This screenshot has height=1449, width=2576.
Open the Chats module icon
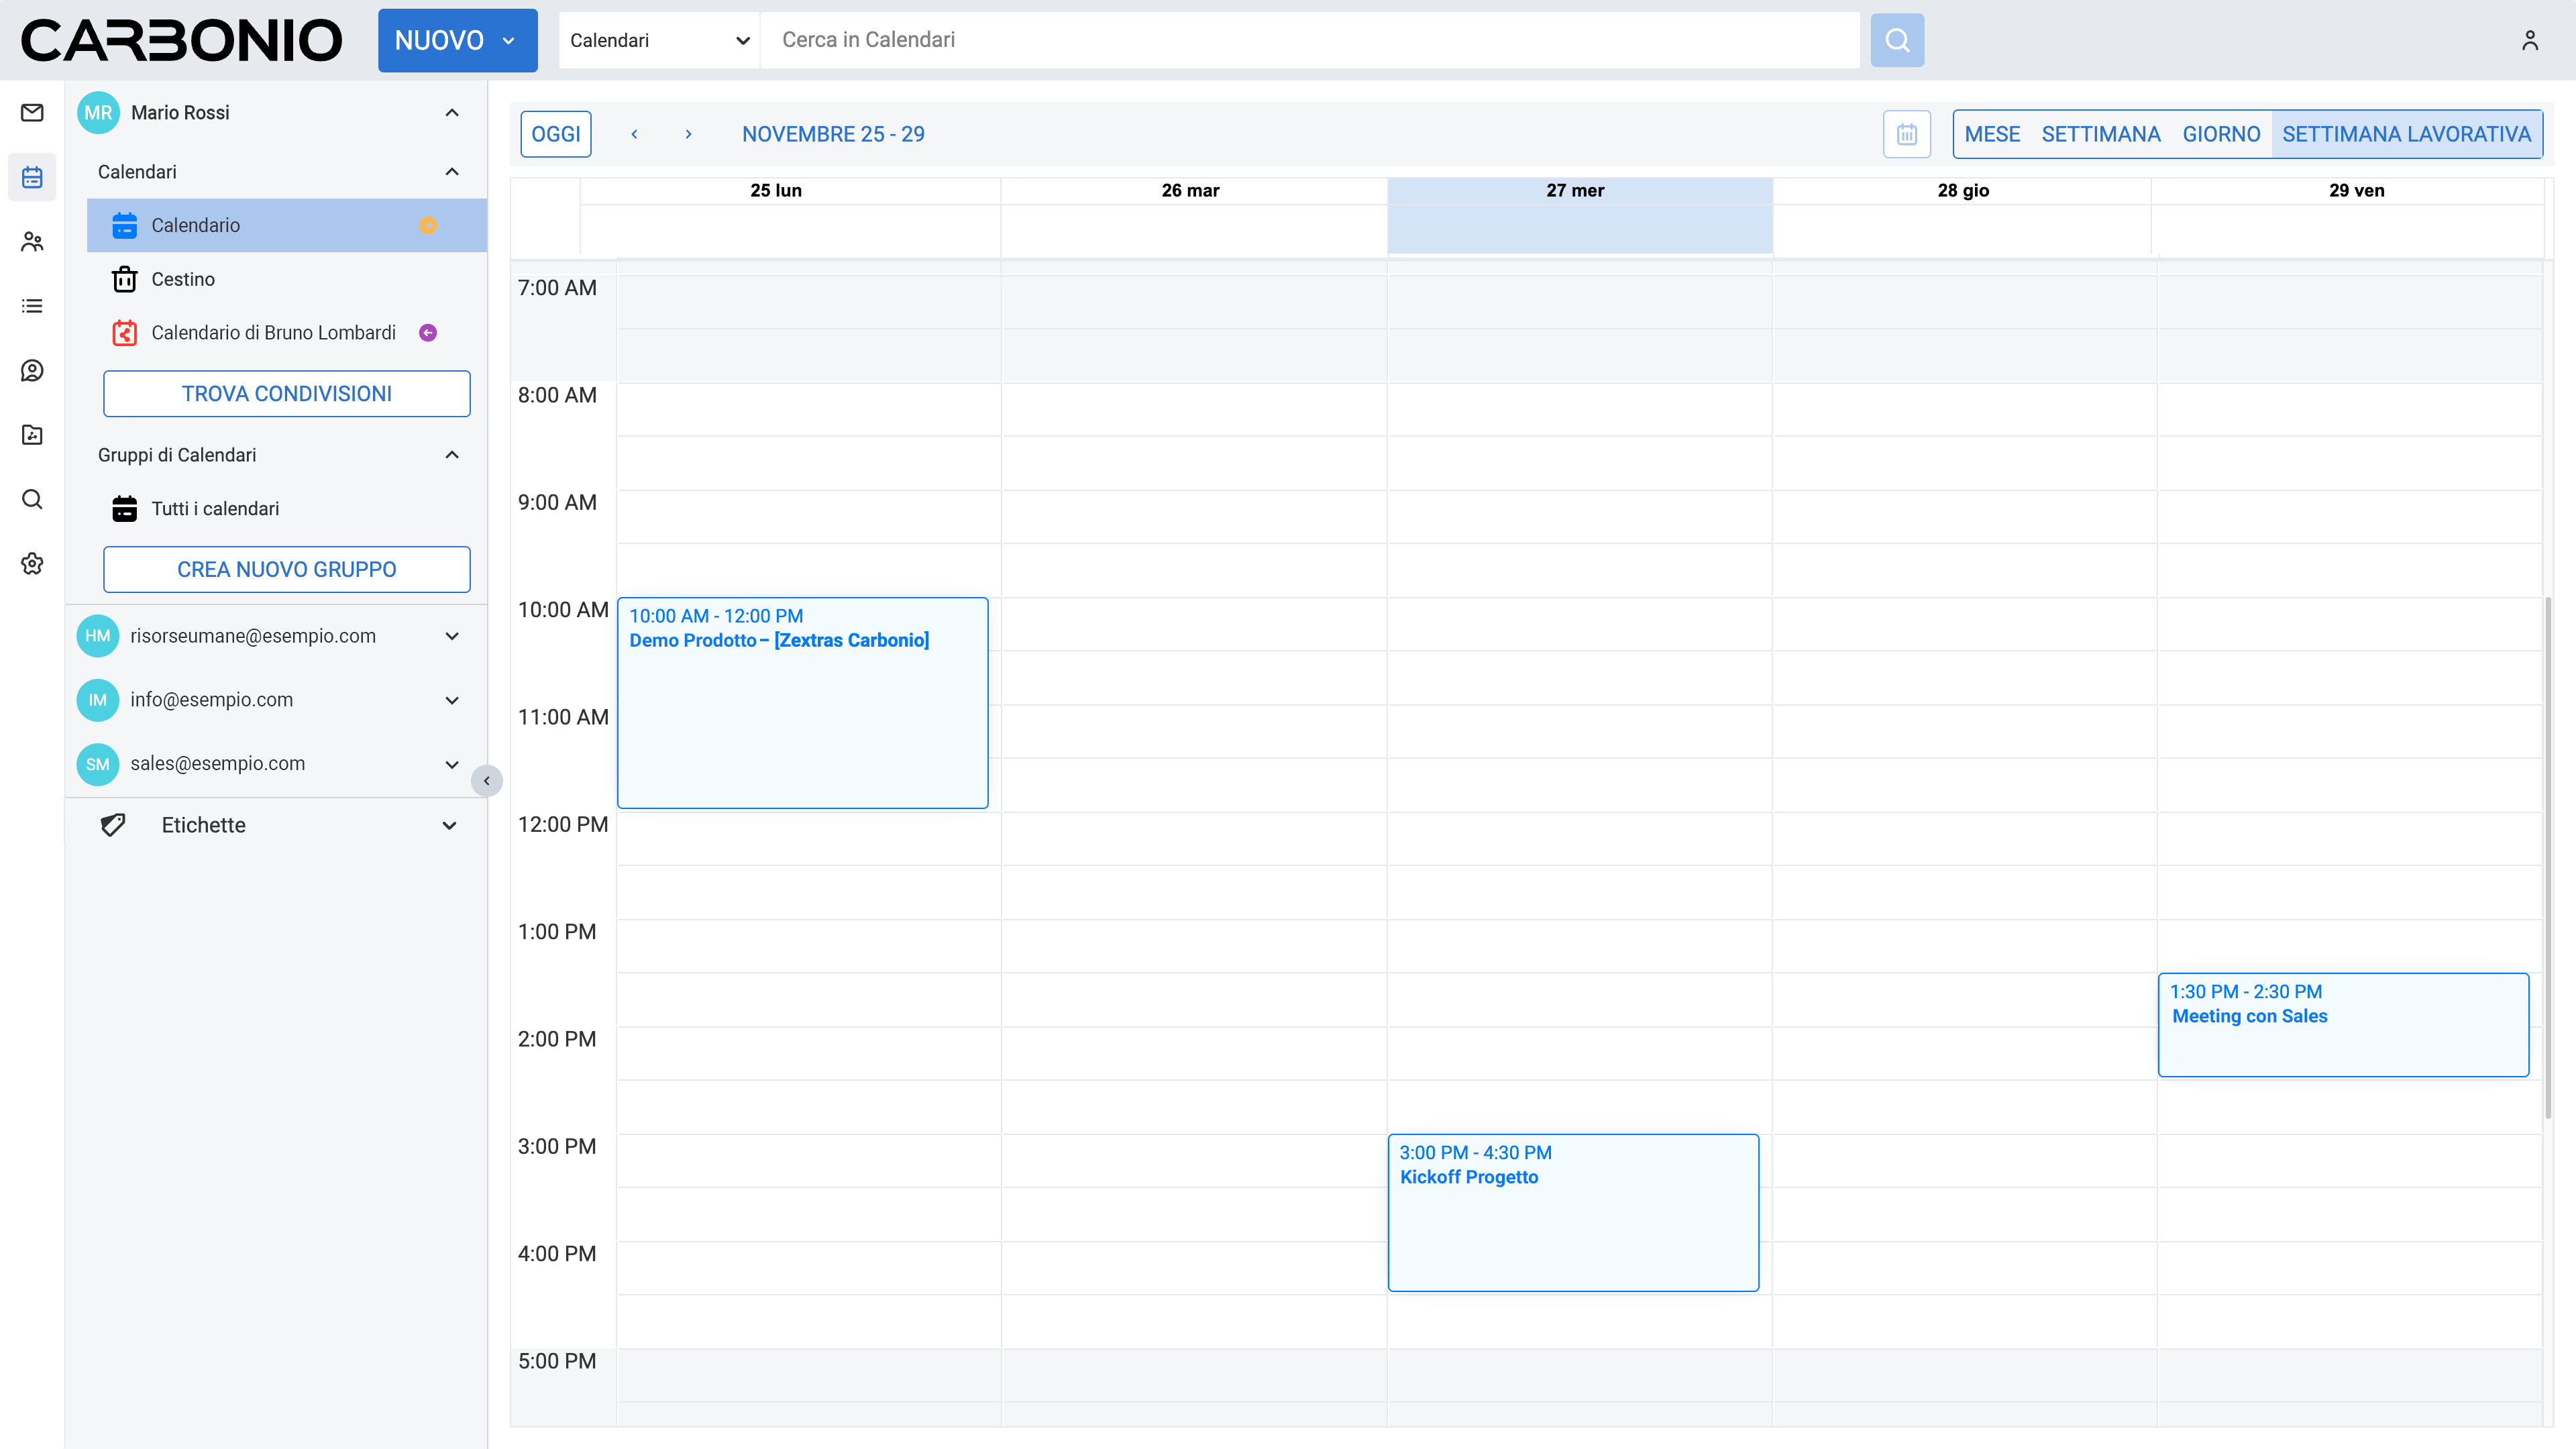(32, 371)
